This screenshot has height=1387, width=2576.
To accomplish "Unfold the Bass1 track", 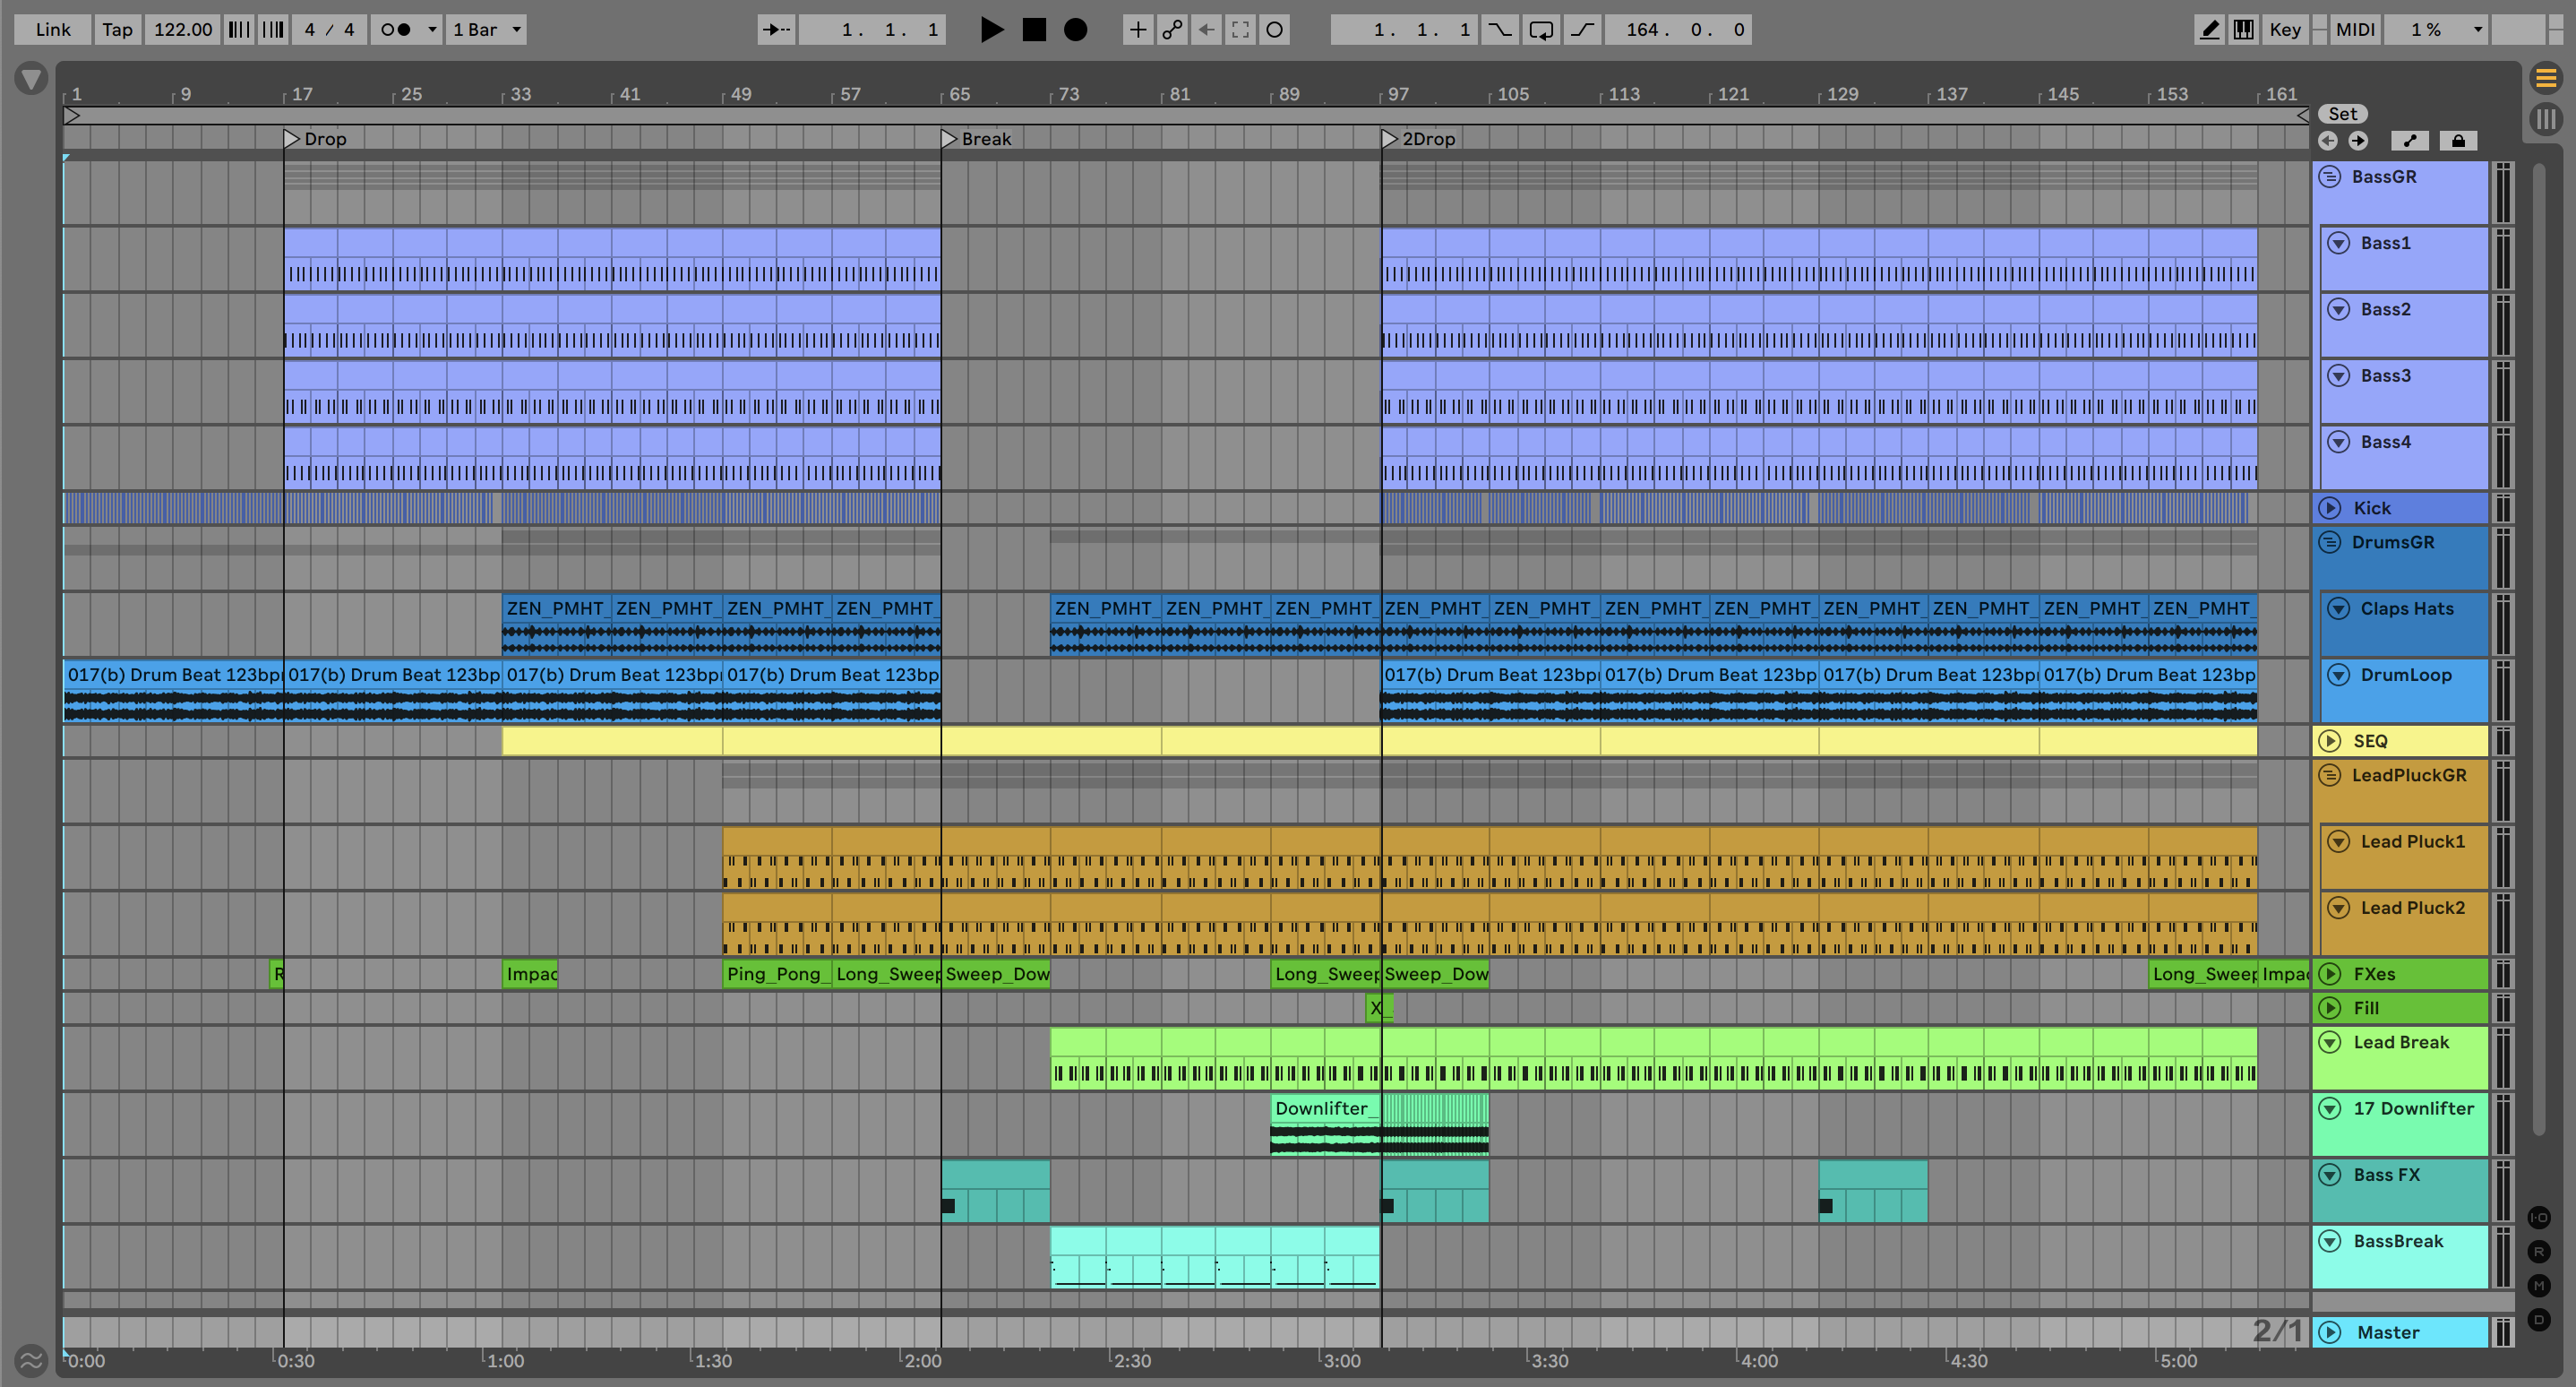I will tap(2338, 243).
